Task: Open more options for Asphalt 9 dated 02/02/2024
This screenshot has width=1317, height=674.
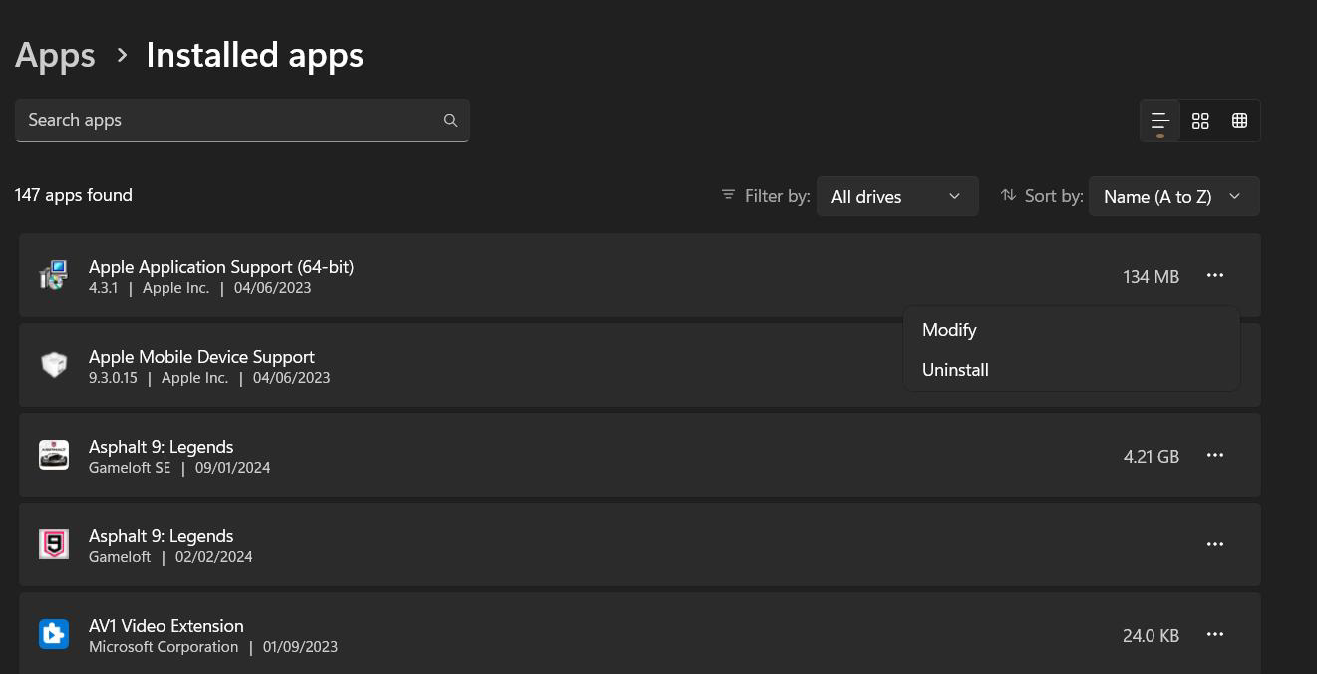Action: coord(1215,544)
